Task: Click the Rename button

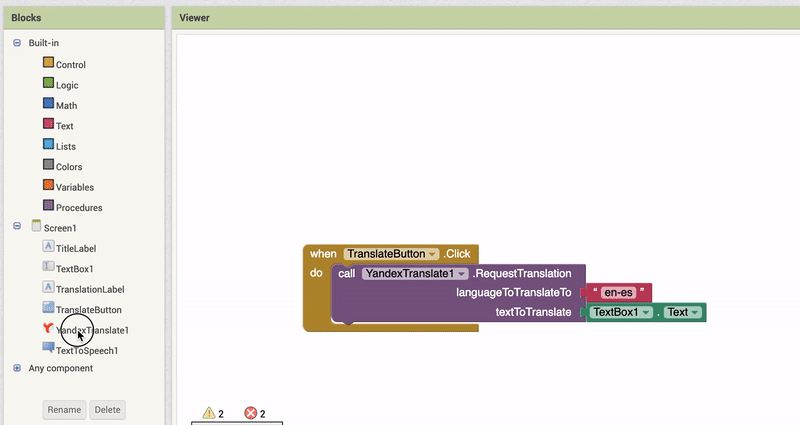Action: coord(64,410)
